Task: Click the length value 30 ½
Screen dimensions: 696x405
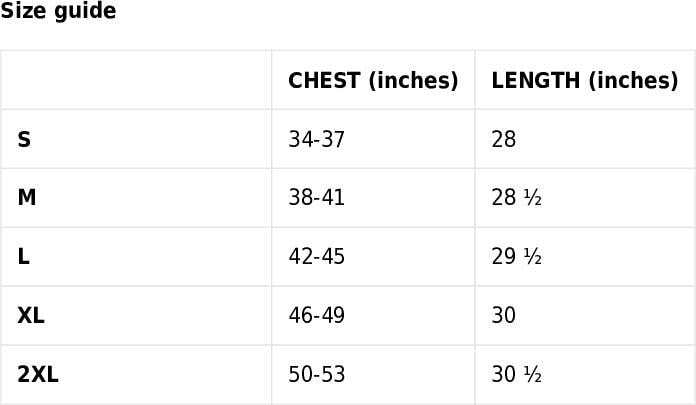Action: click(516, 375)
